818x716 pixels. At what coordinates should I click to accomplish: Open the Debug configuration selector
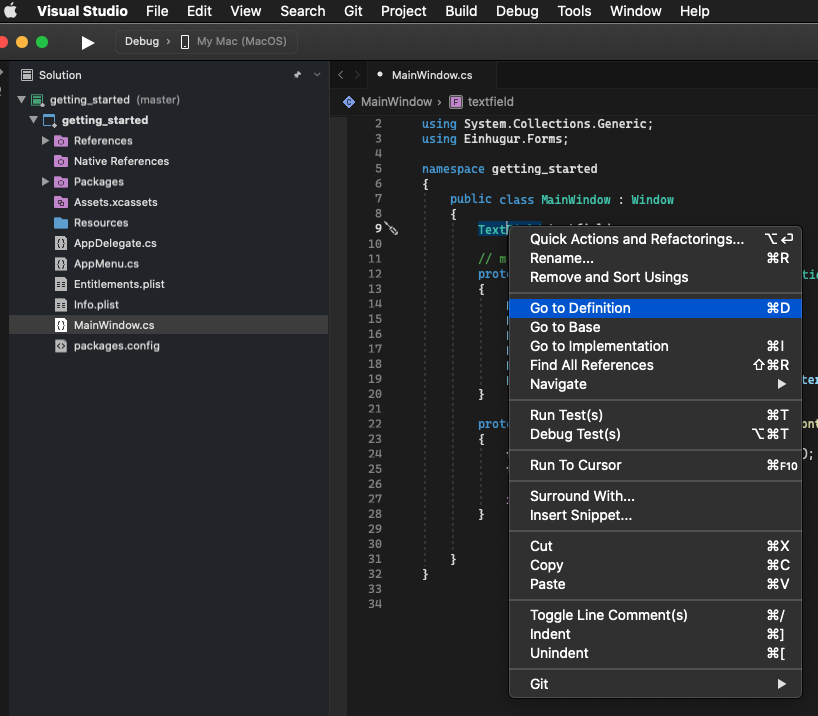click(x=142, y=42)
